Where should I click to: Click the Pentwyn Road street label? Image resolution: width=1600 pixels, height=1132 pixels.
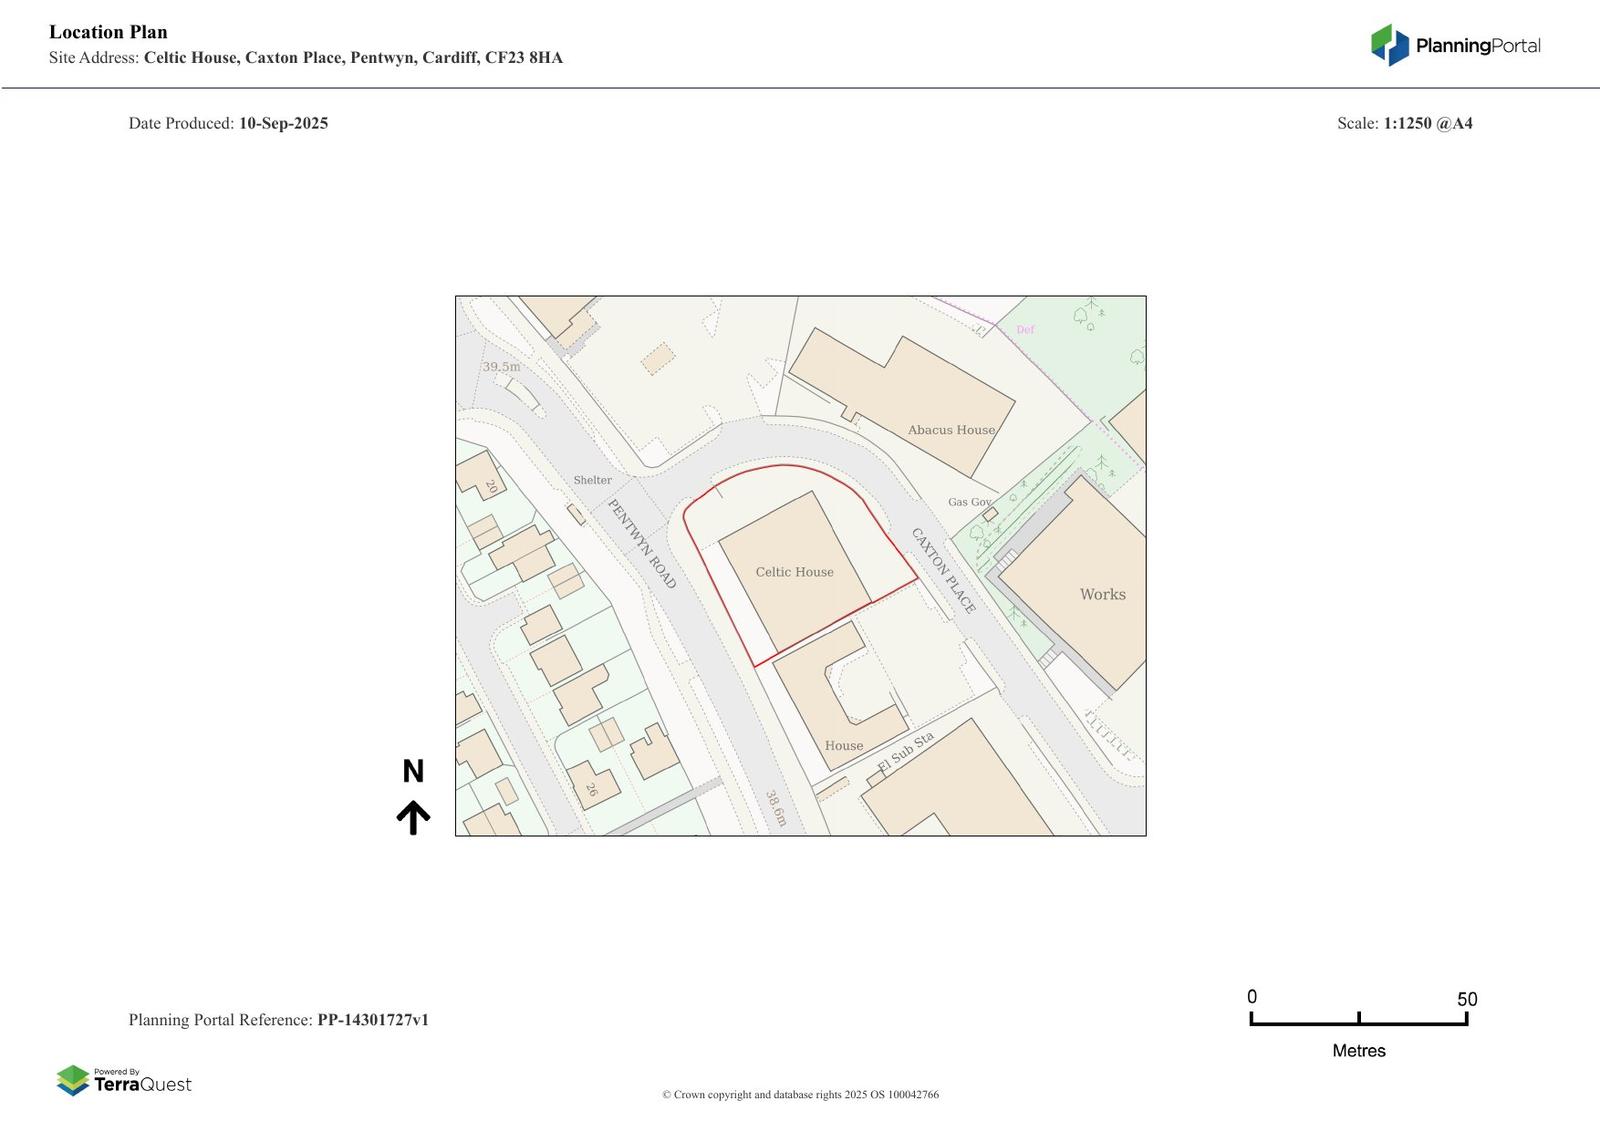642,544
